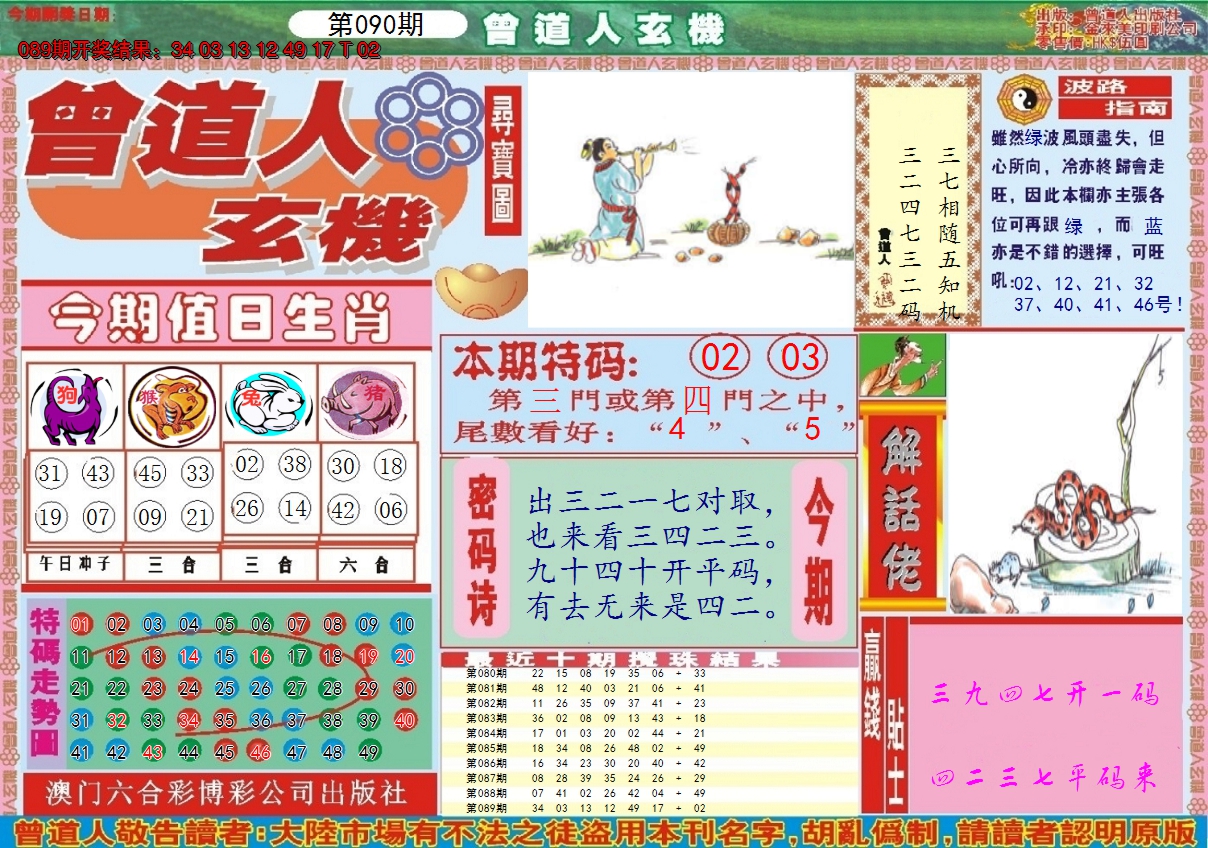
Task: Click the 午日冲子 label
Action: pyautogui.click(x=74, y=565)
